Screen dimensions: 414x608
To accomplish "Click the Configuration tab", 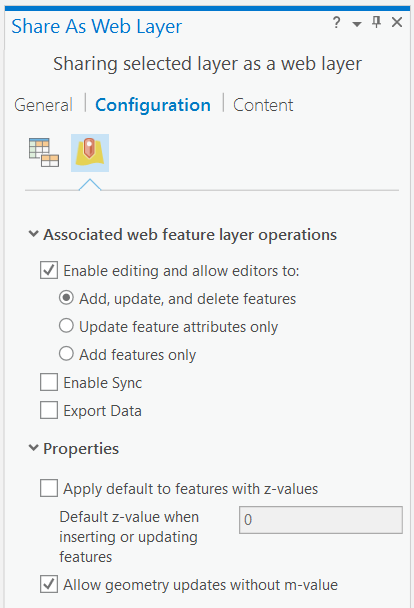I will [153, 105].
